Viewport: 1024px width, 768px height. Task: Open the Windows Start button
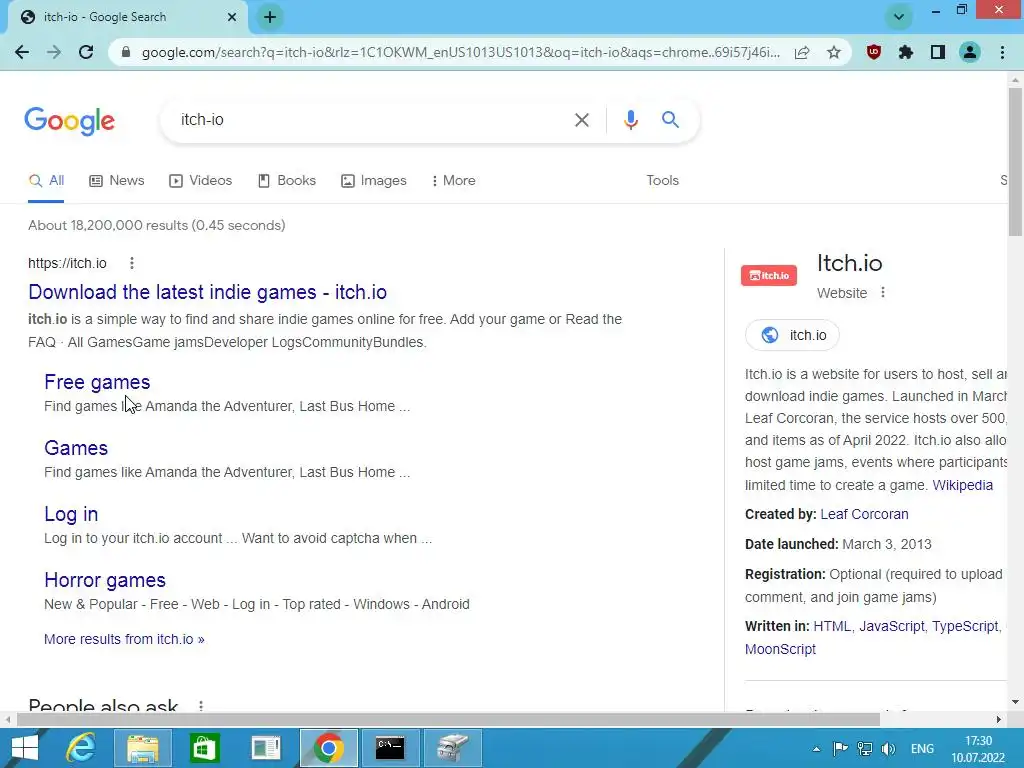coord(24,748)
